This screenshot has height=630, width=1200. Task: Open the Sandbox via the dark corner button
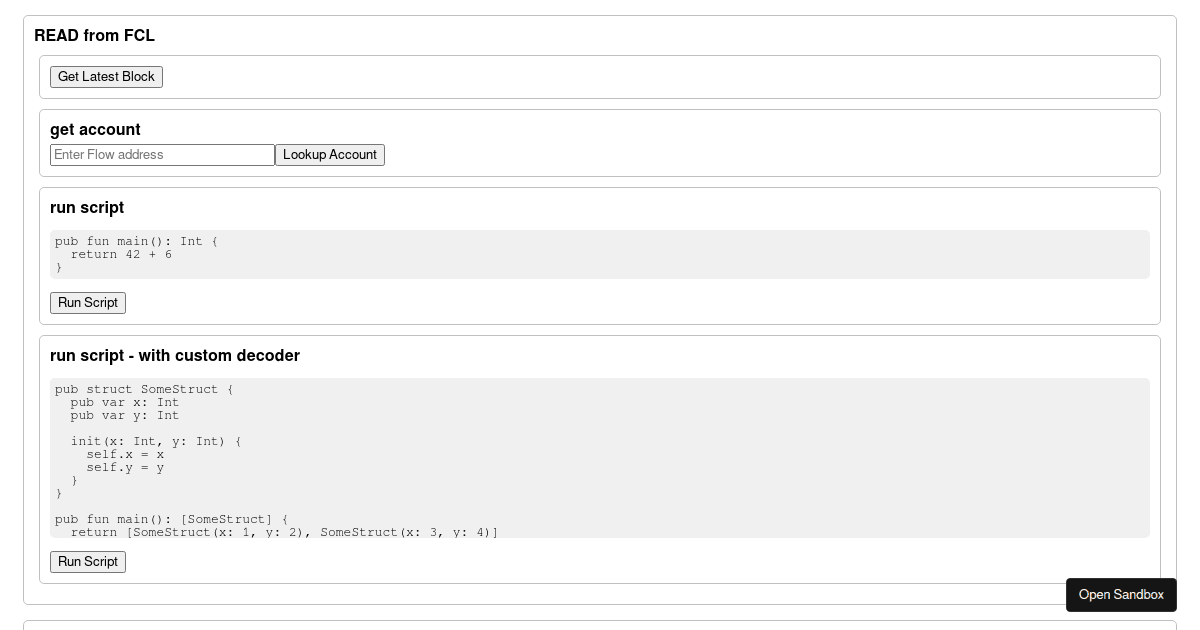pyautogui.click(x=1121, y=595)
